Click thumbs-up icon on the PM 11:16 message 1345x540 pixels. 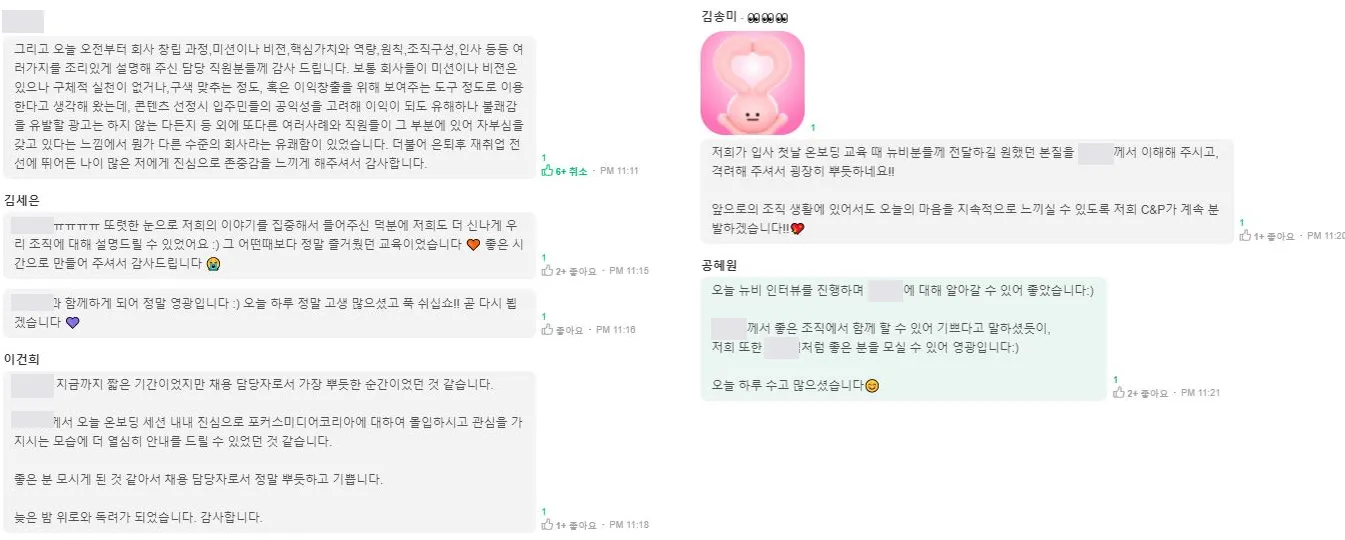point(547,329)
